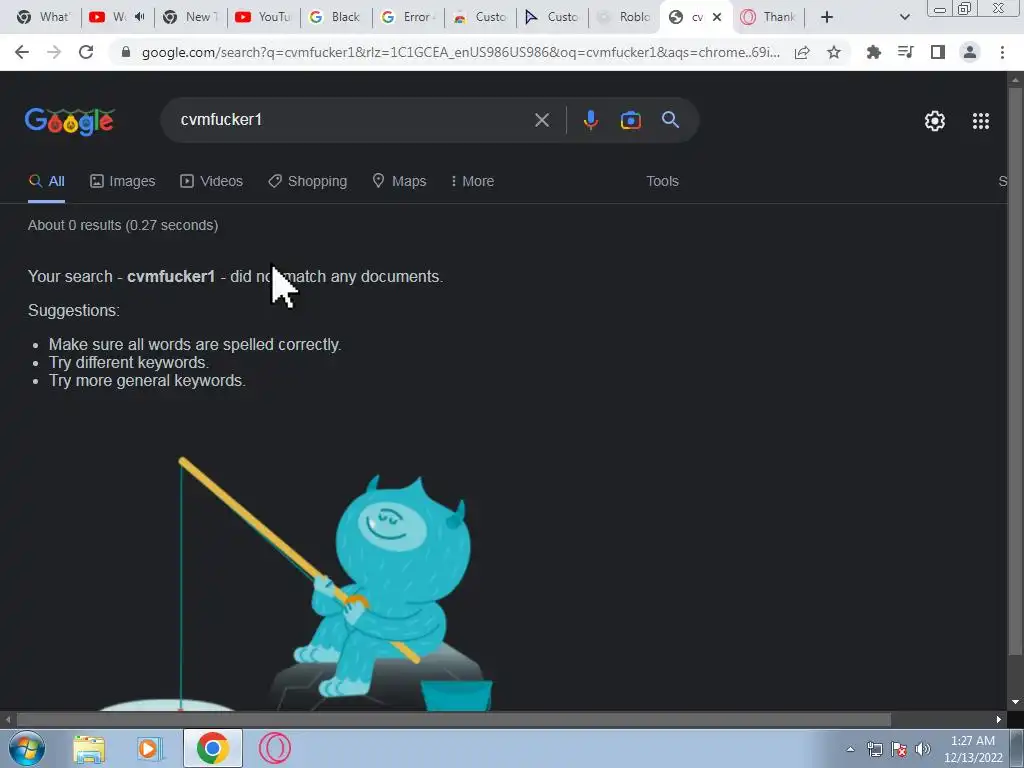Open Opera browser from taskbar
The image size is (1024, 768).
[274, 748]
